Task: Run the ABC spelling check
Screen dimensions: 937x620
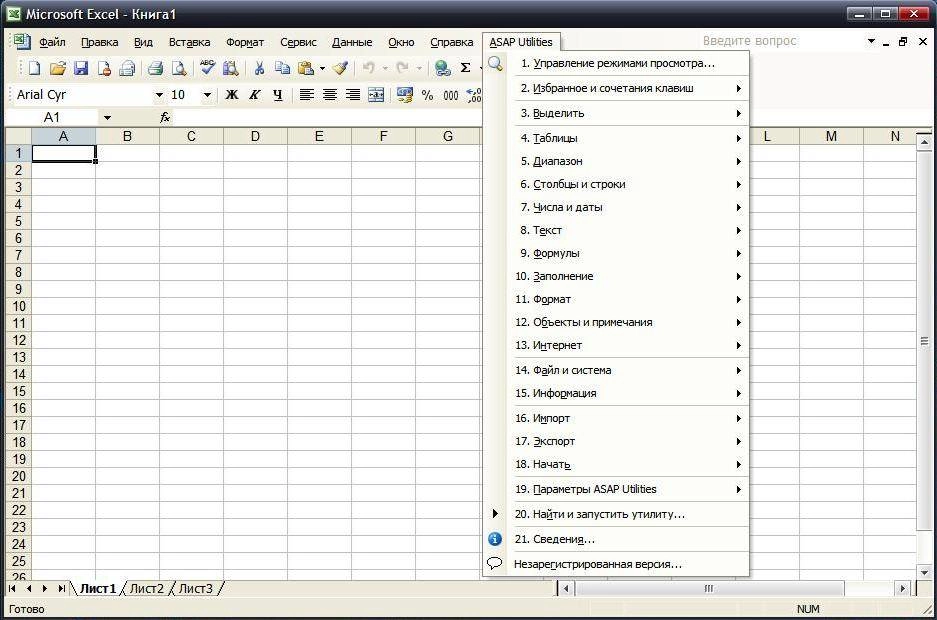Action: (207, 68)
